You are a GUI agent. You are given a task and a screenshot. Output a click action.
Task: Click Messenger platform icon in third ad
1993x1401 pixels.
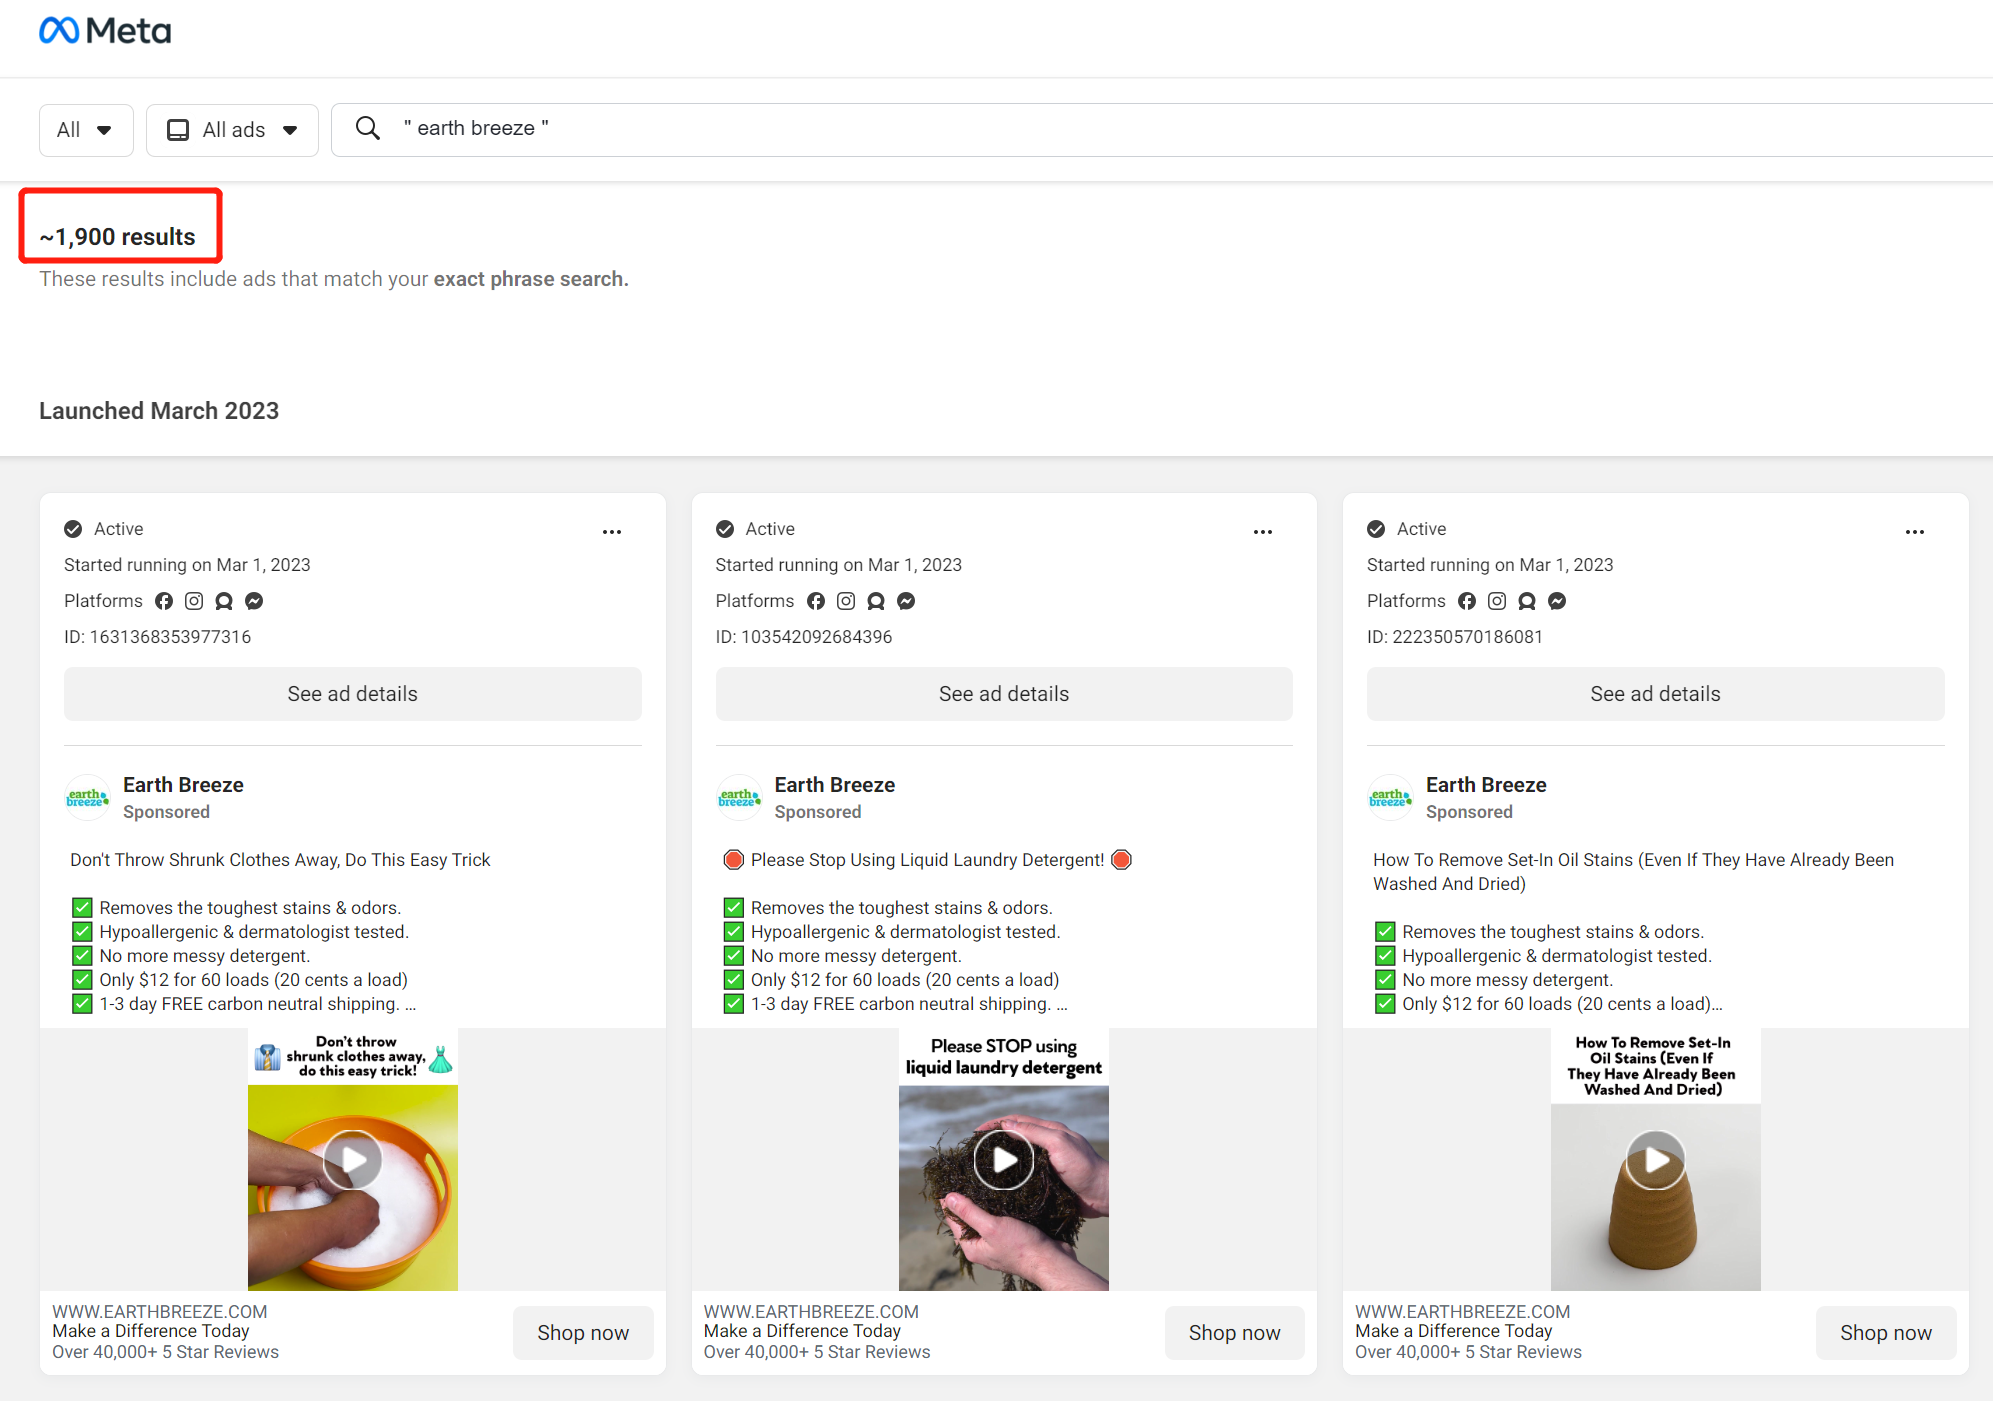tap(1557, 601)
